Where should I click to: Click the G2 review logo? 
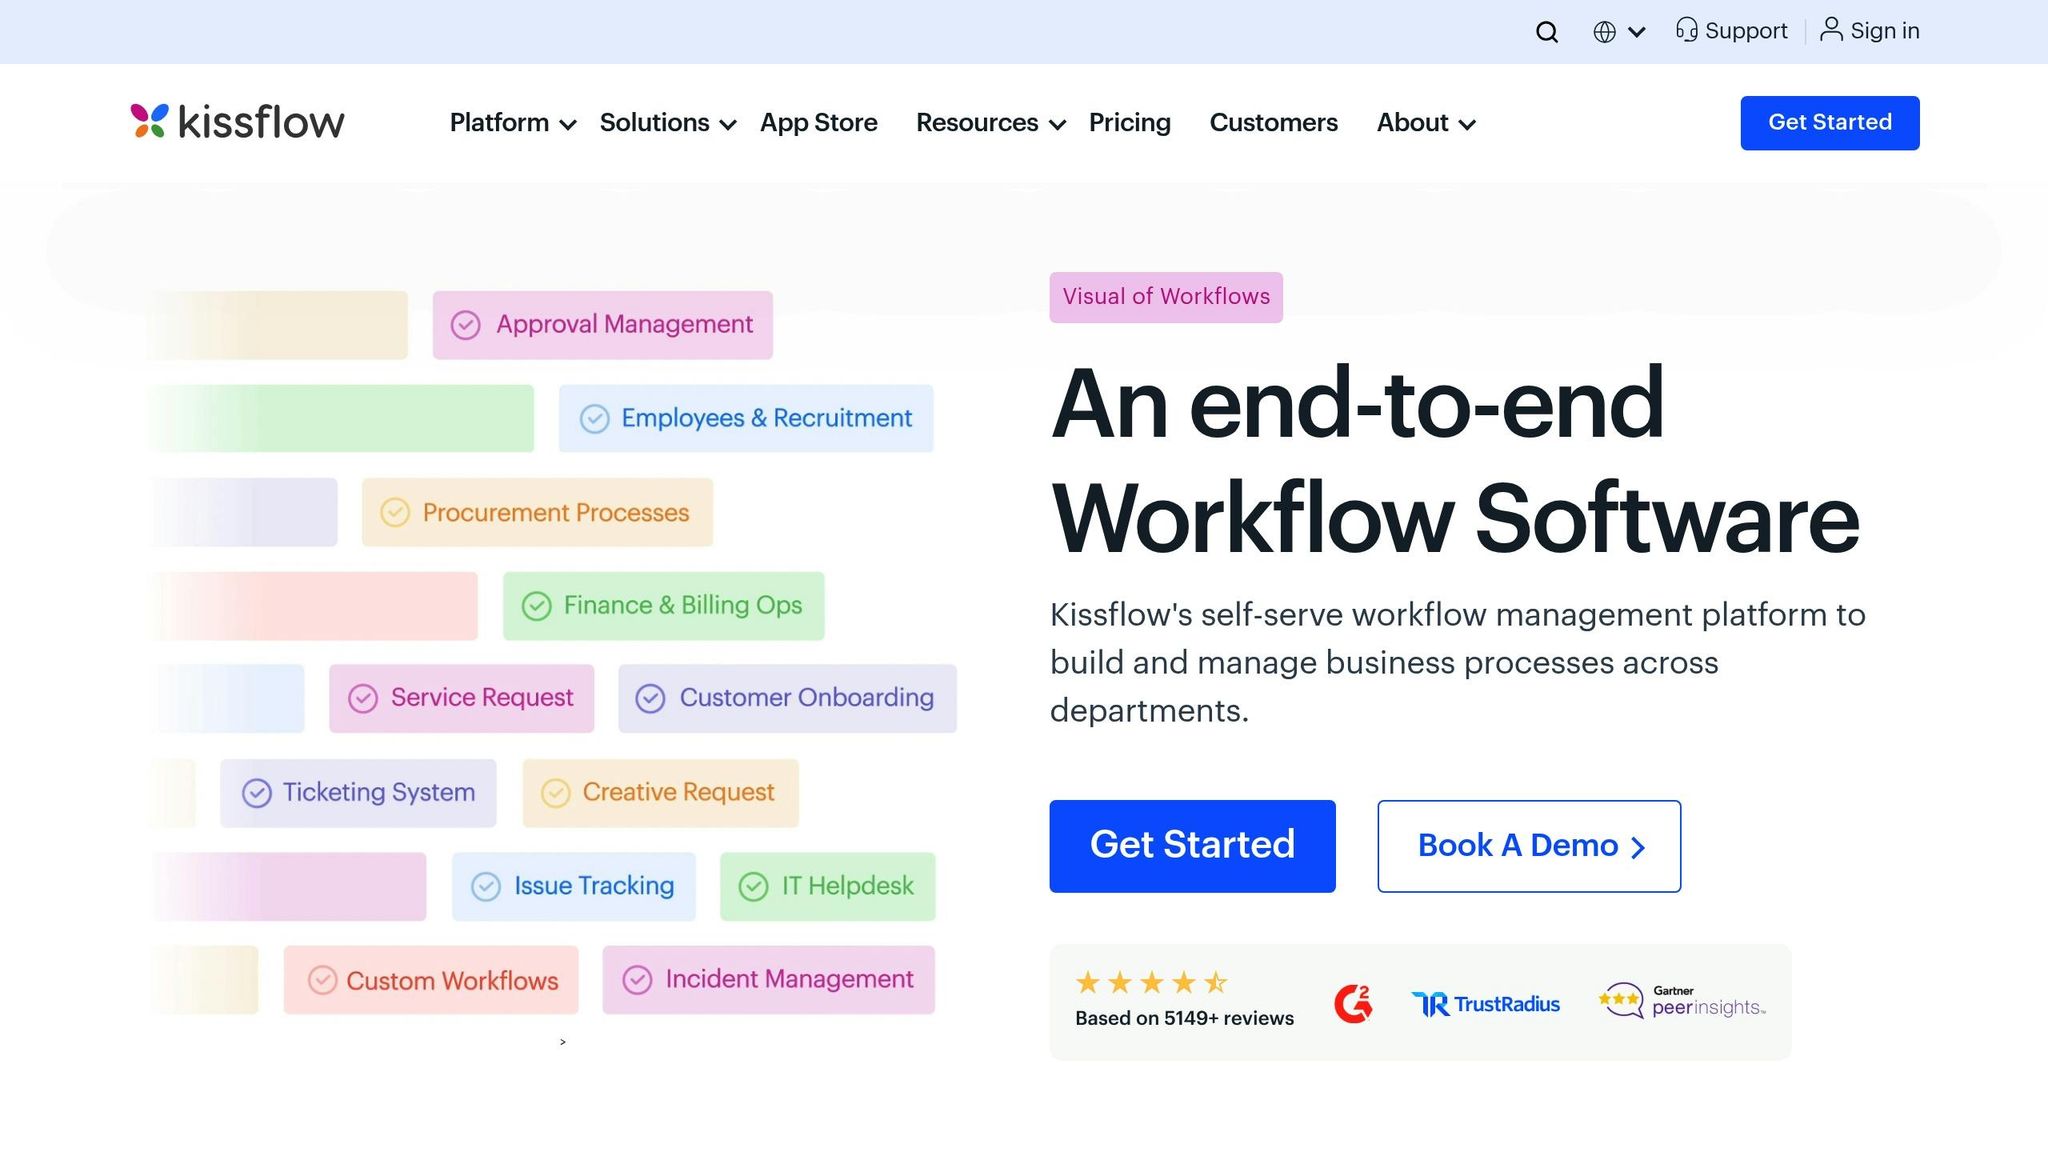tap(1353, 1003)
